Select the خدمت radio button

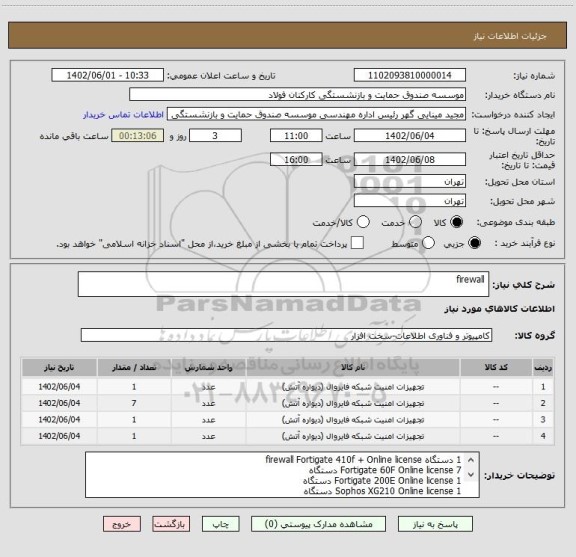click(x=415, y=222)
